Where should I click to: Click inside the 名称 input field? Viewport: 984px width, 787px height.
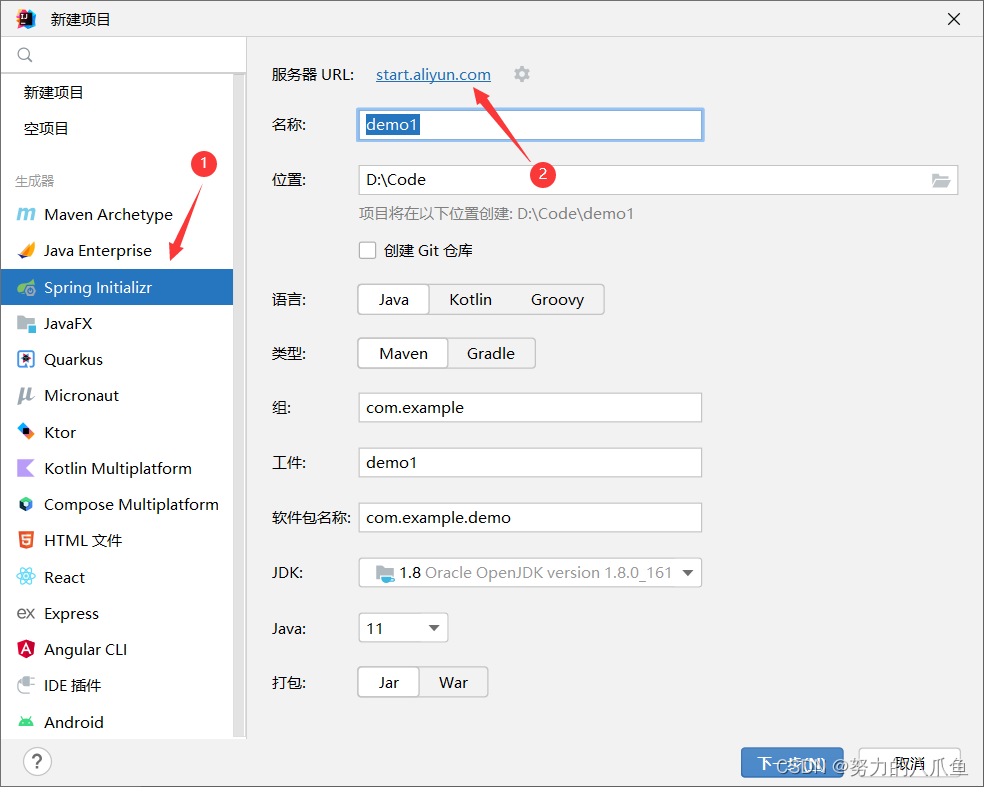[x=530, y=124]
